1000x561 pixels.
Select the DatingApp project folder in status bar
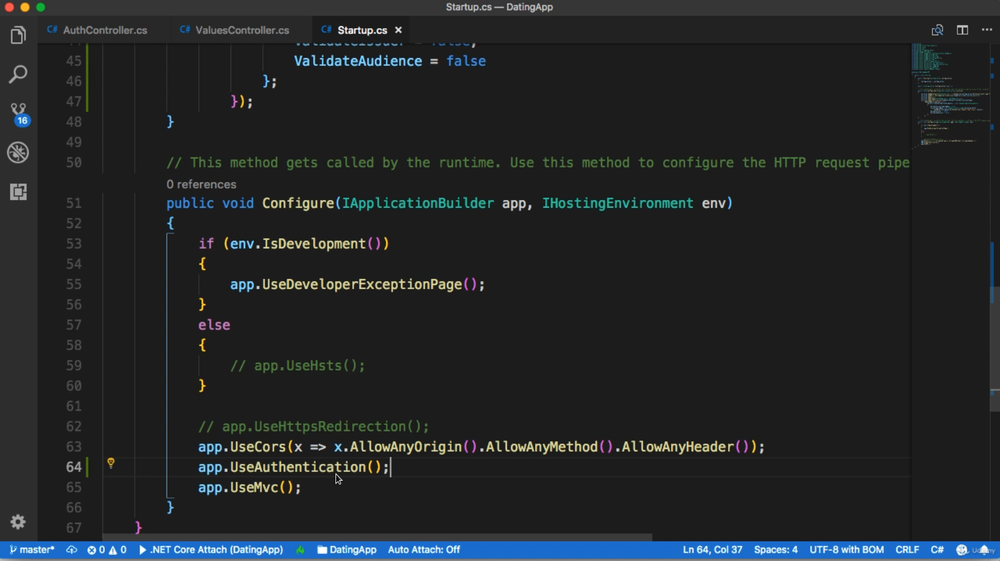pos(347,550)
